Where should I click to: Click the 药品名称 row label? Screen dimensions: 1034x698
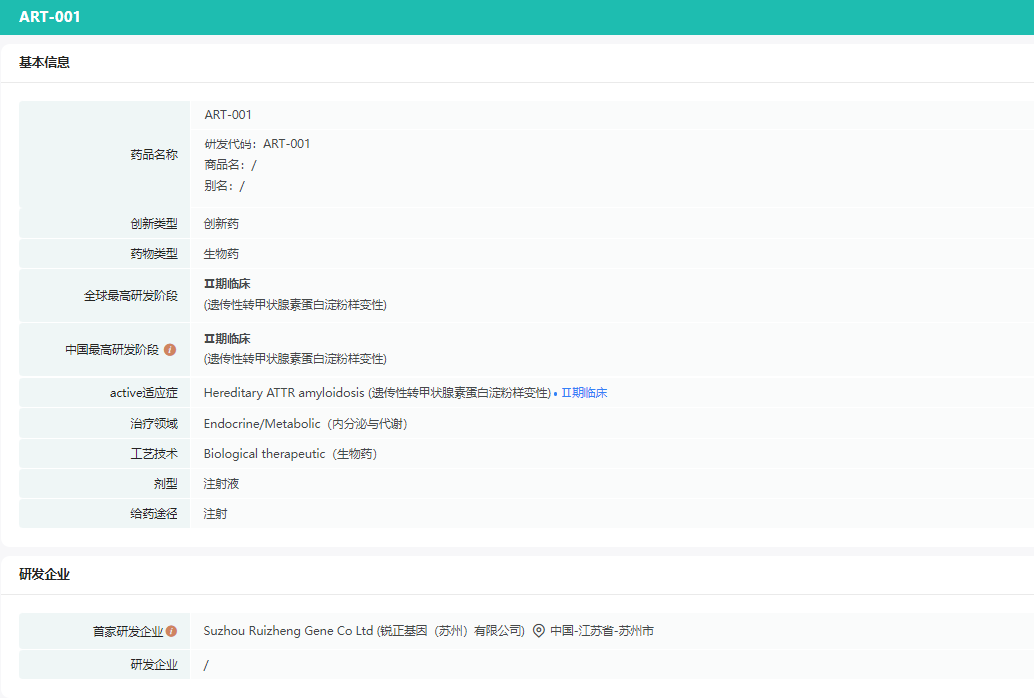(153, 155)
